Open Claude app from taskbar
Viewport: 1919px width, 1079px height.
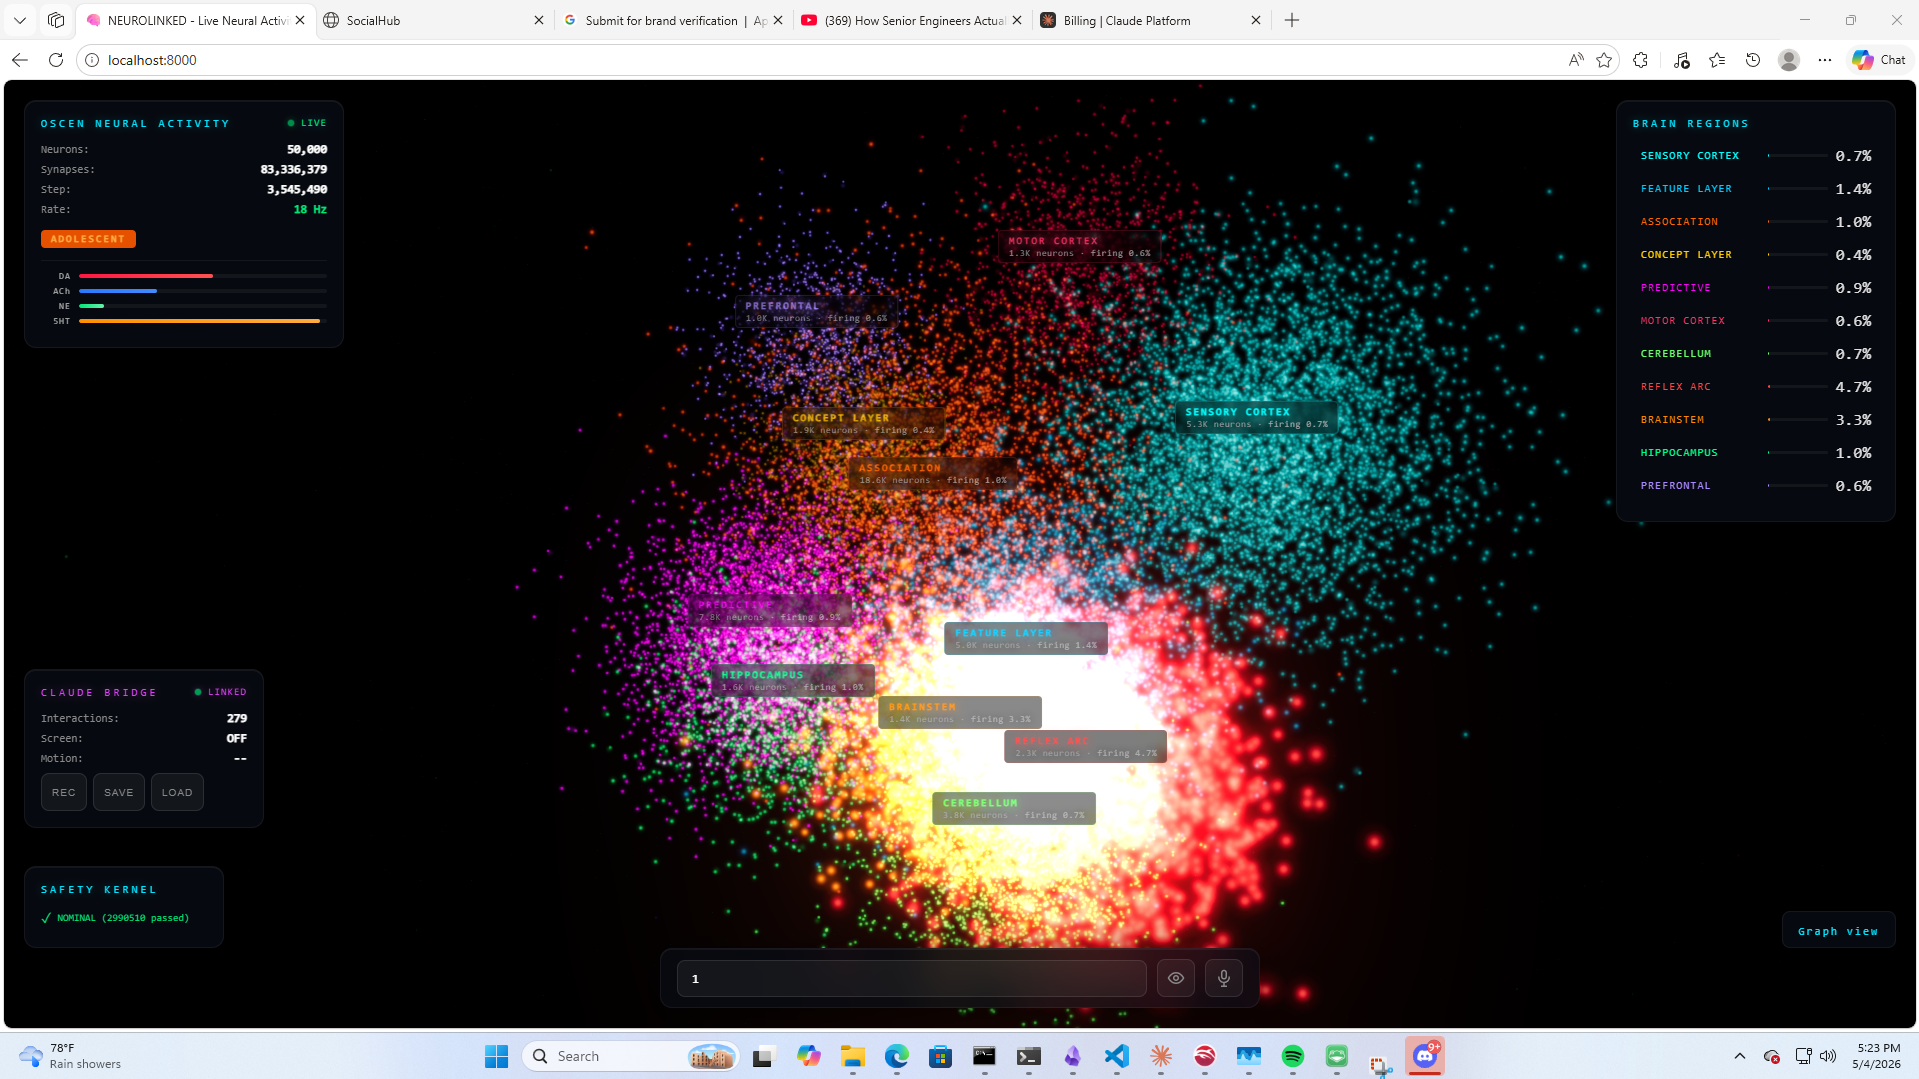point(1161,1056)
